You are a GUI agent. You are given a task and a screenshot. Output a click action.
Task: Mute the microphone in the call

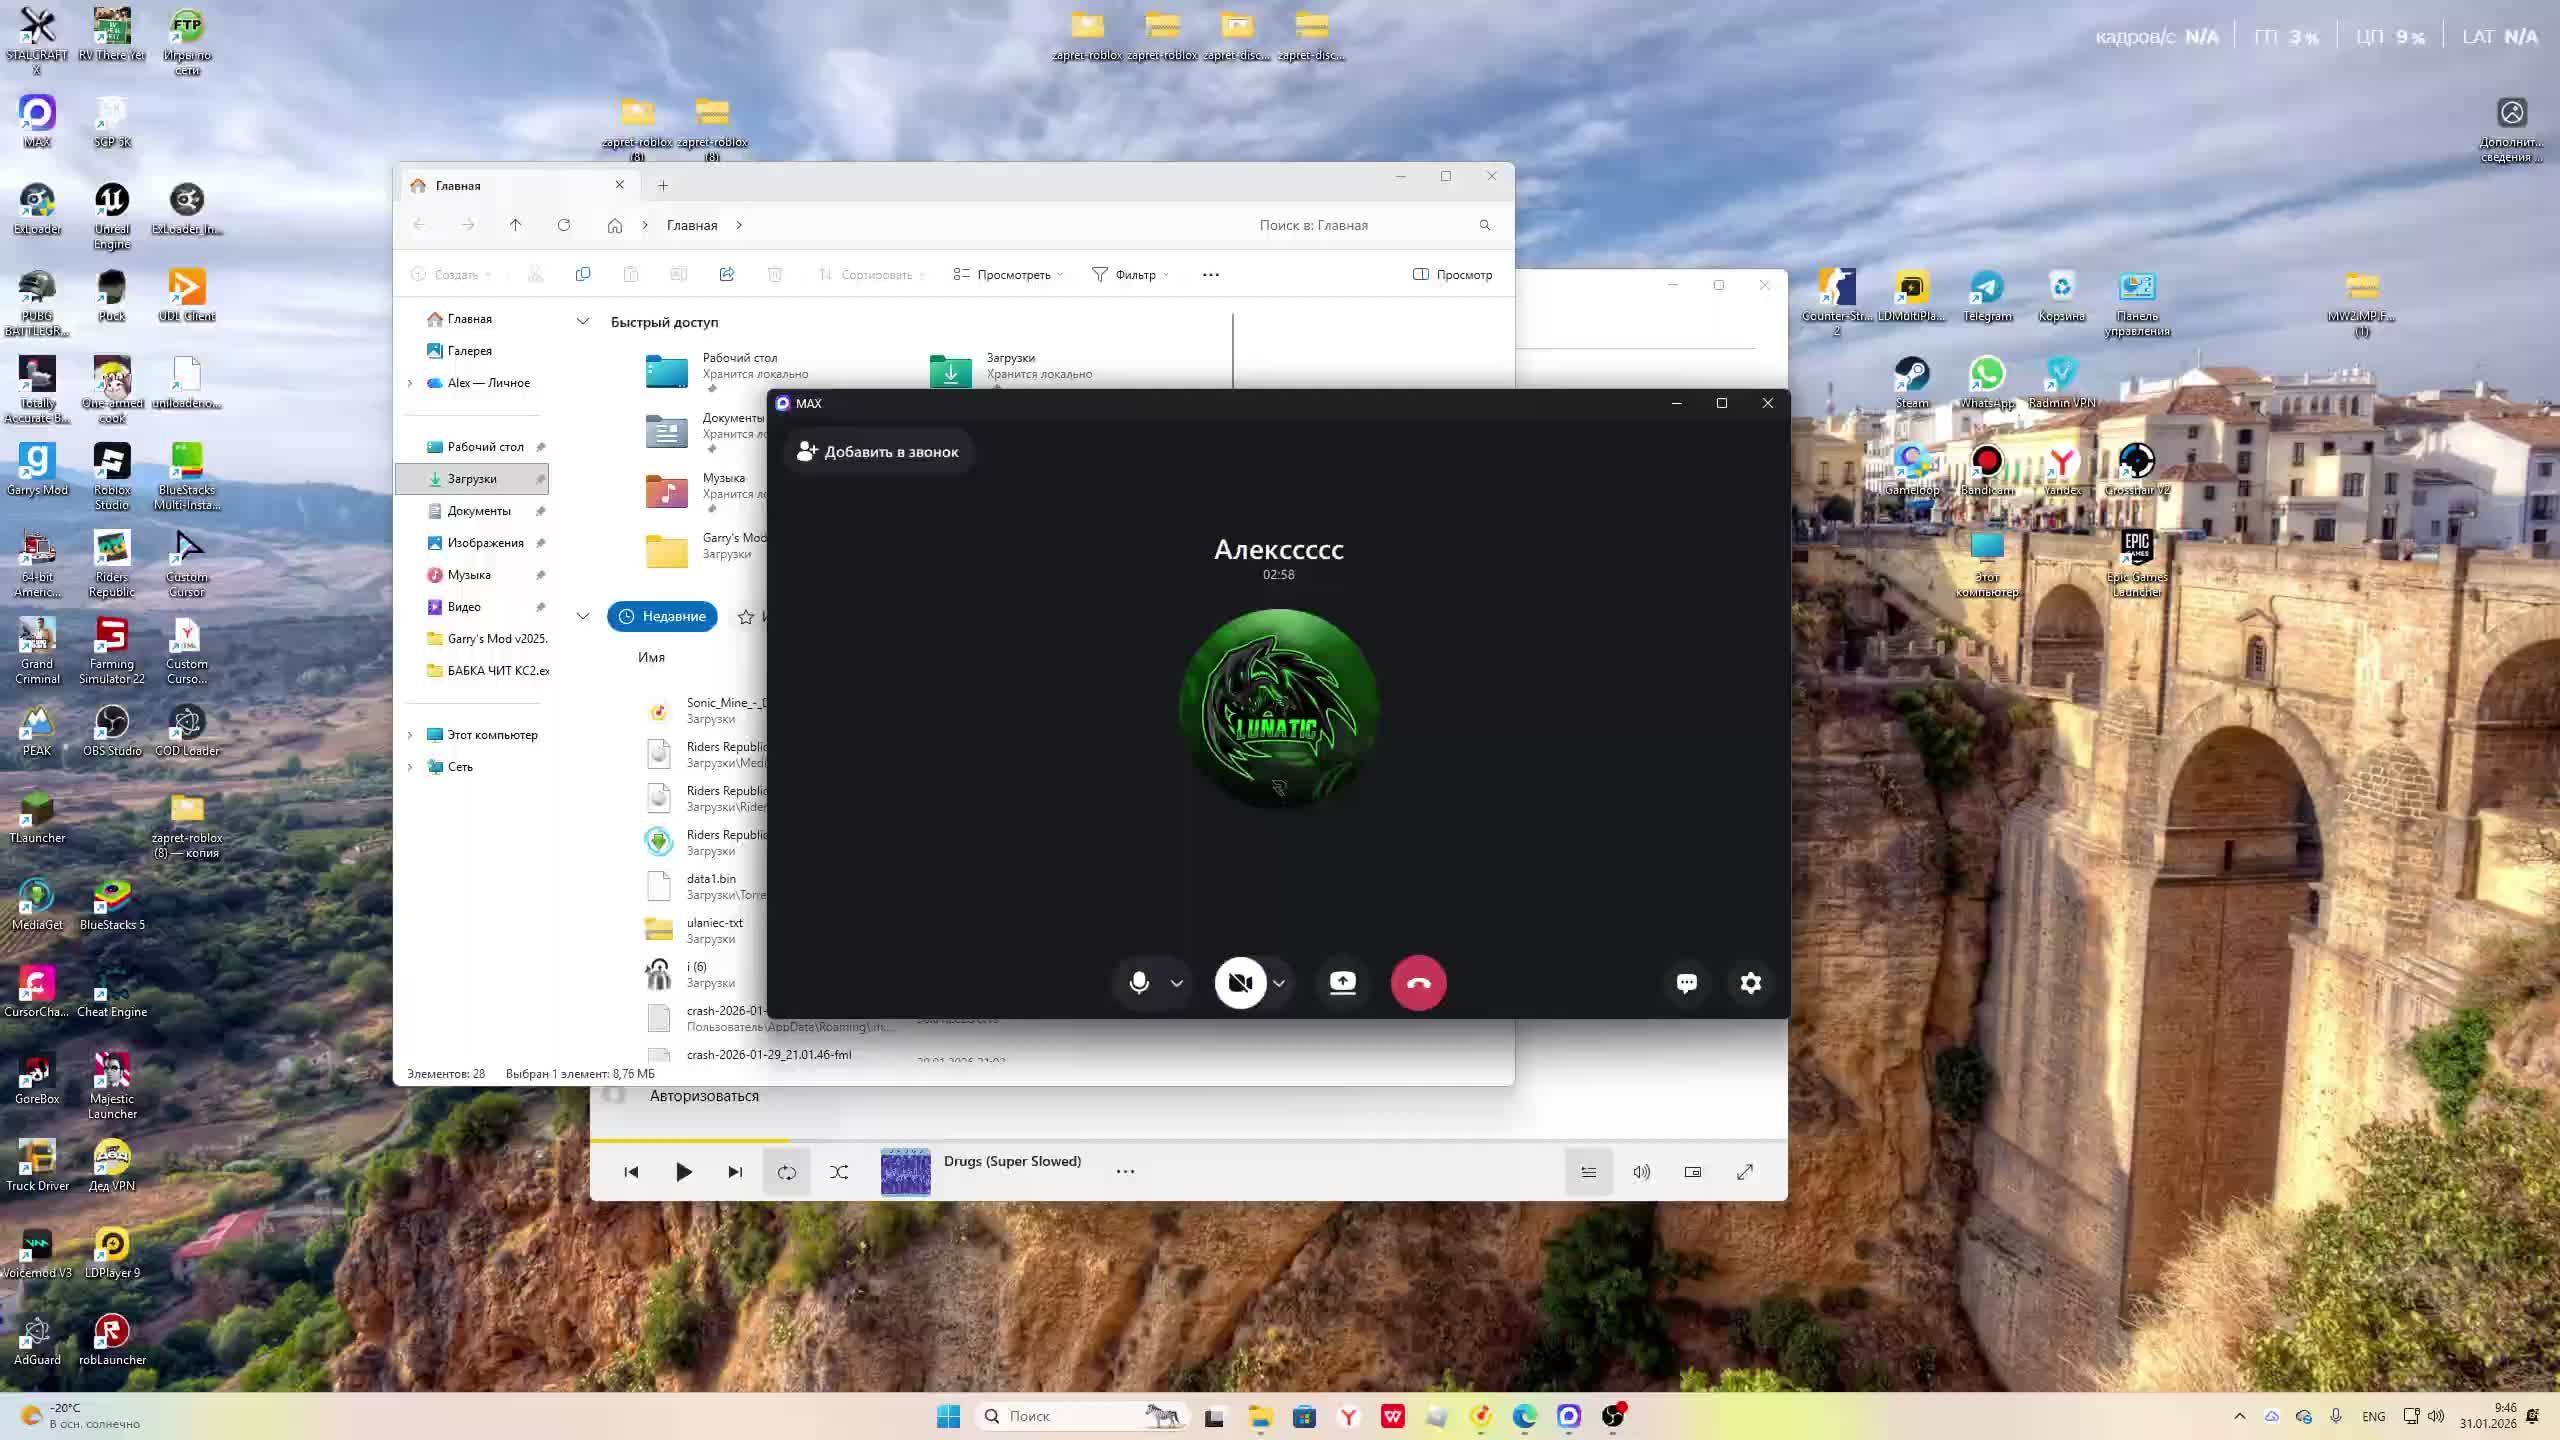1138,983
